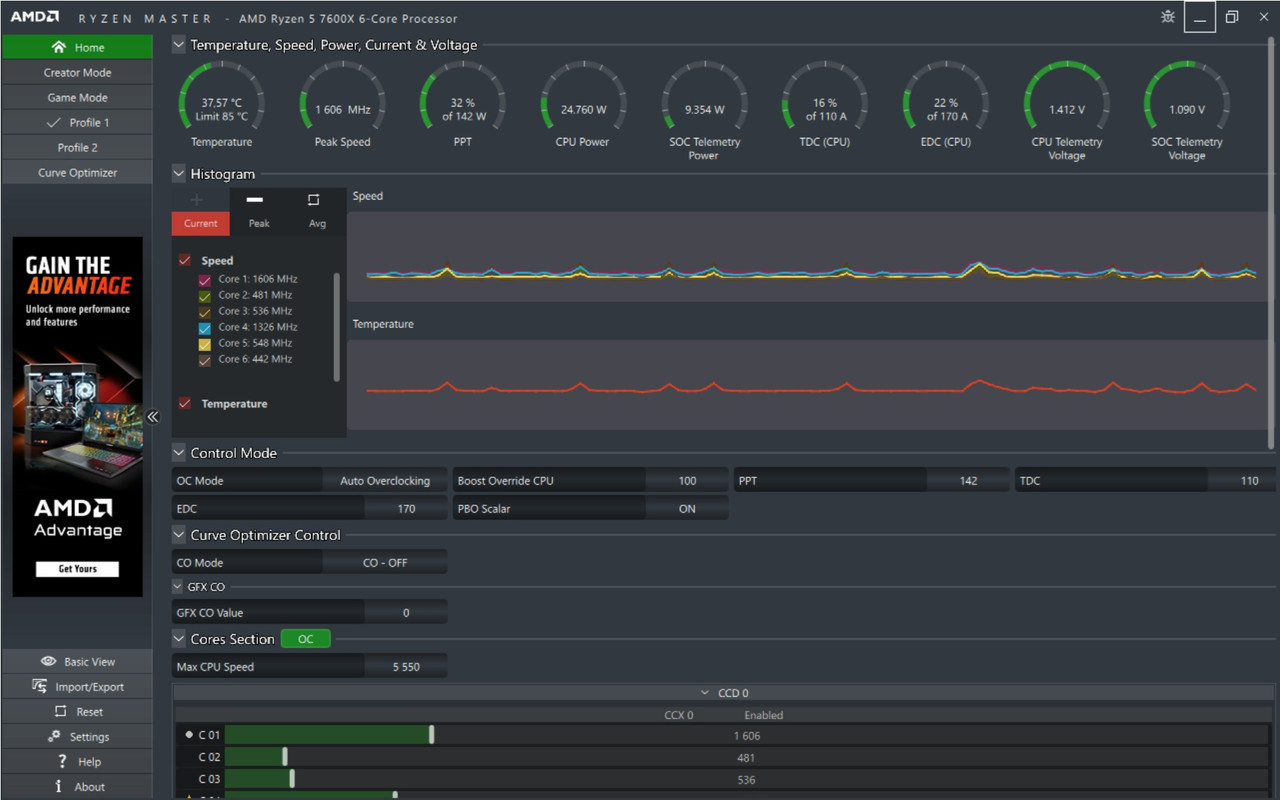Screen dimensions: 1280x800
Task: Open Import/Export
Action: pyautogui.click(x=77, y=686)
